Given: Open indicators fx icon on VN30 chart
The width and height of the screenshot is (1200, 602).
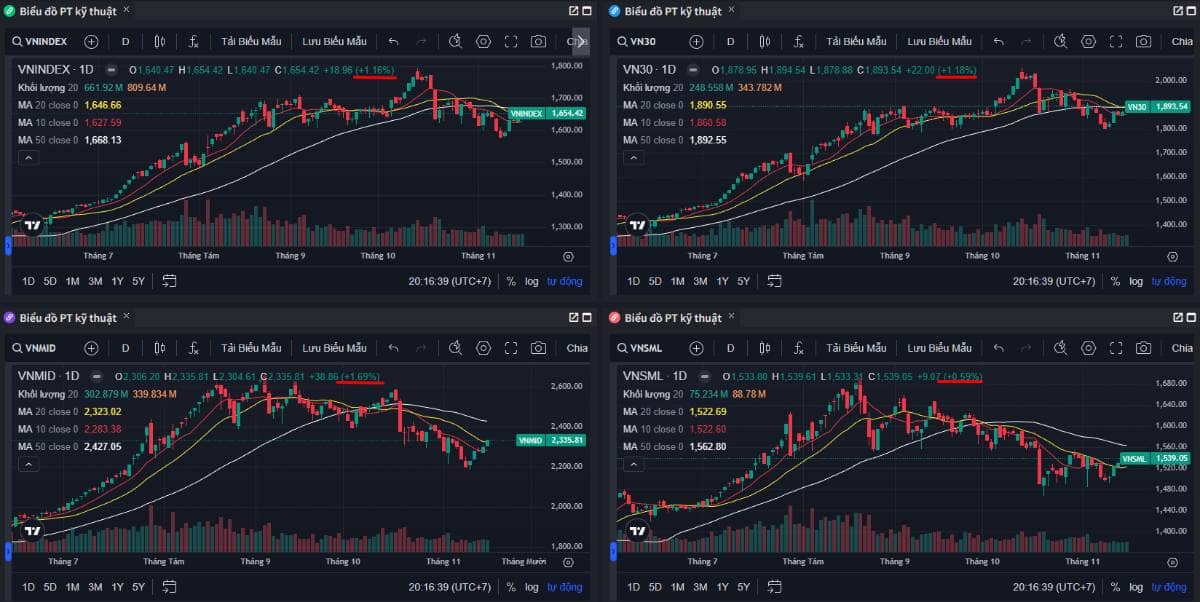Looking at the screenshot, I should pos(800,41).
